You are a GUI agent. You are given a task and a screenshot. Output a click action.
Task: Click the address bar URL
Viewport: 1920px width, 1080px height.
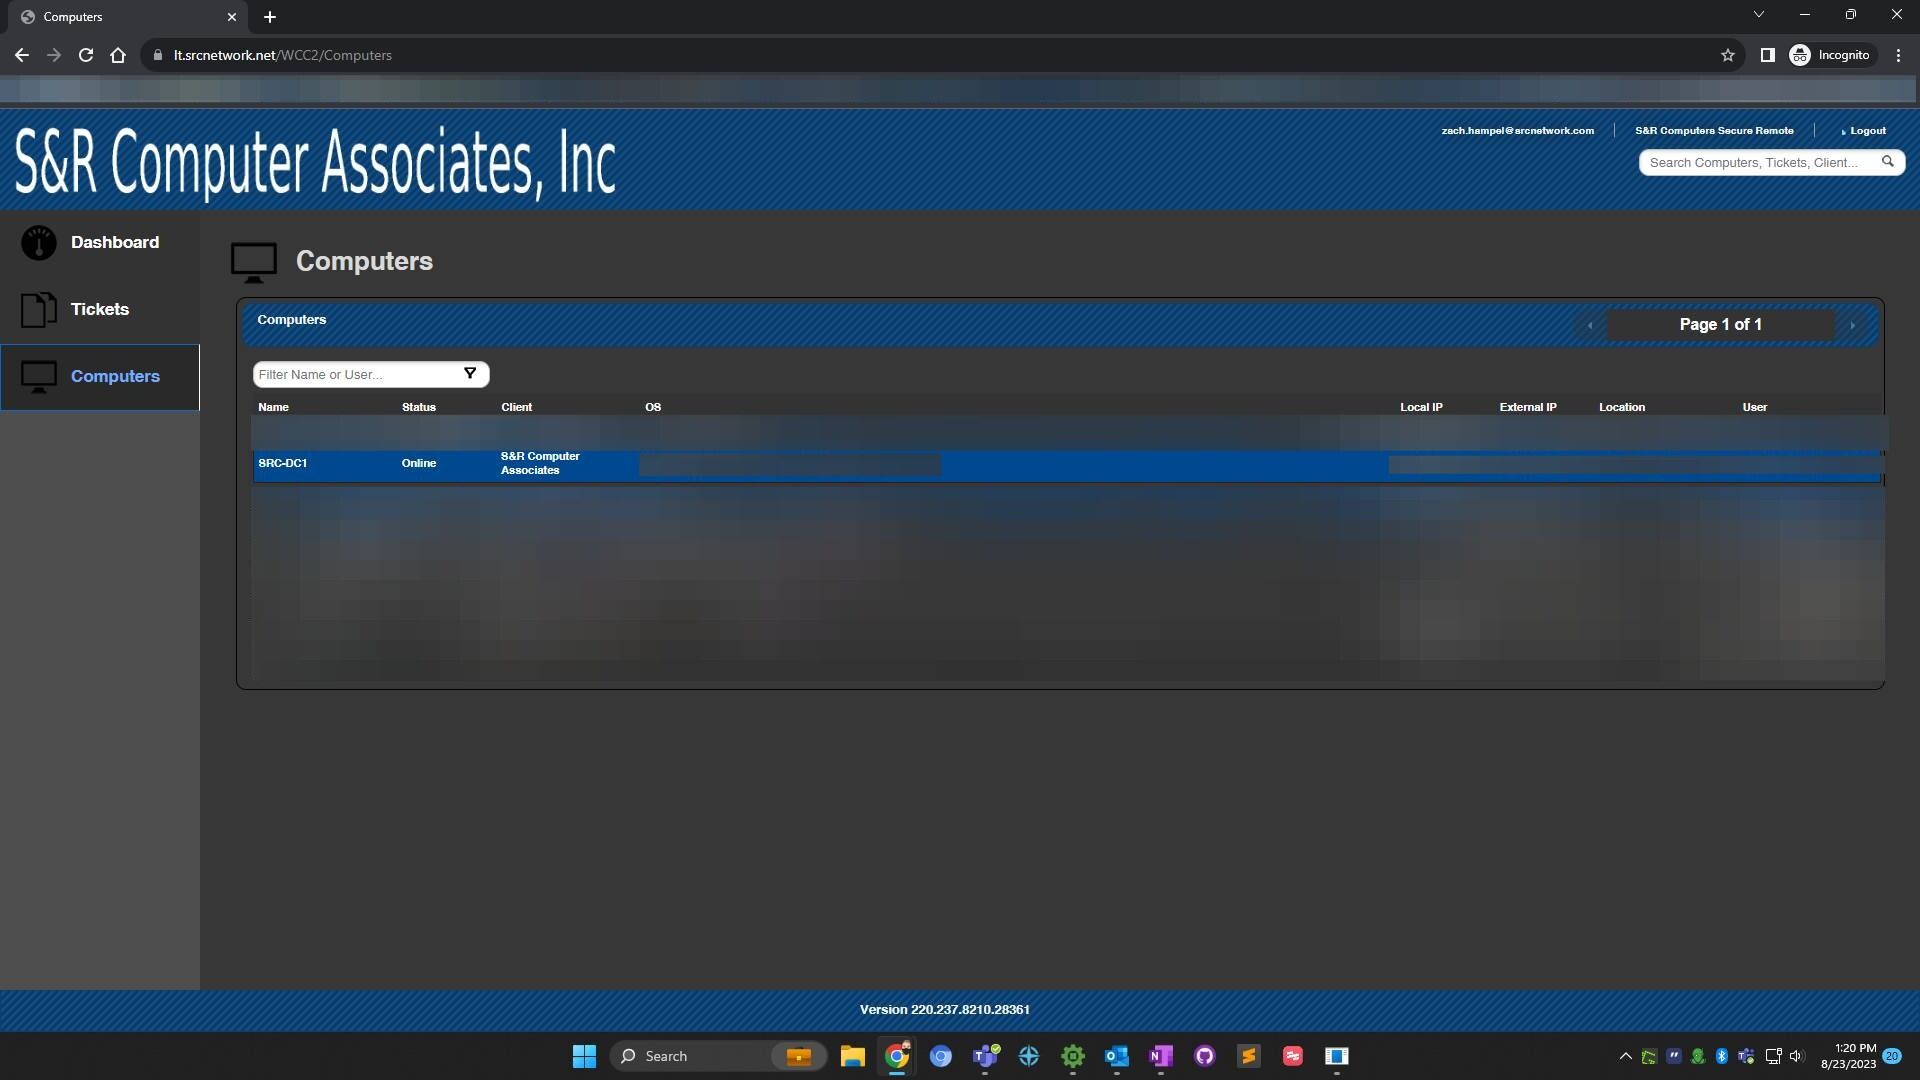click(283, 55)
